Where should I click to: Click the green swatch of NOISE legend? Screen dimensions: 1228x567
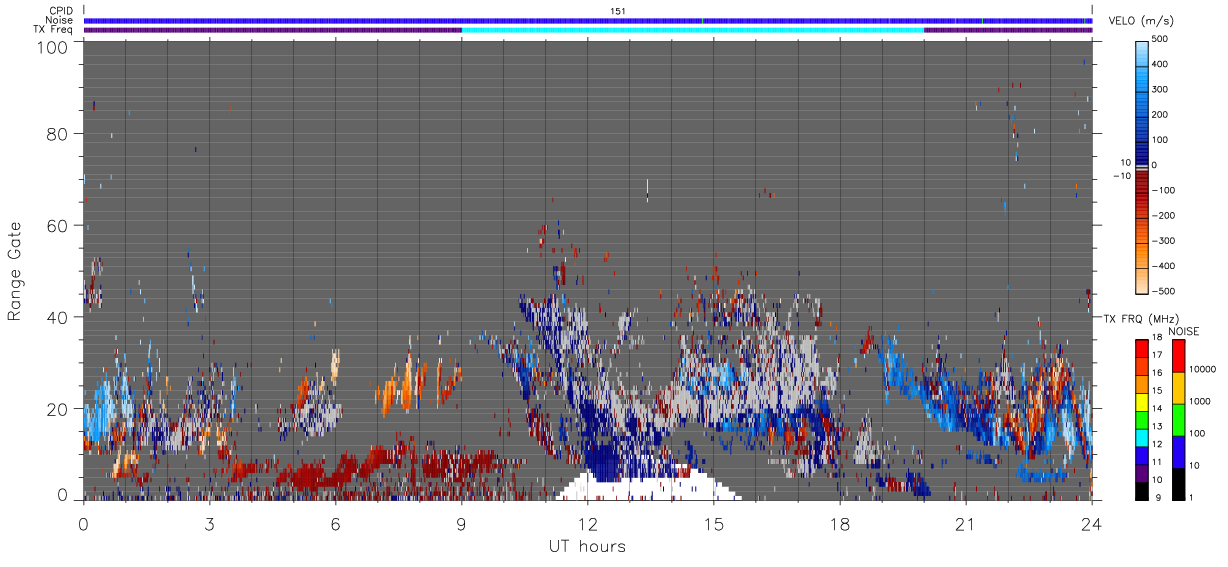[x=1178, y=419]
